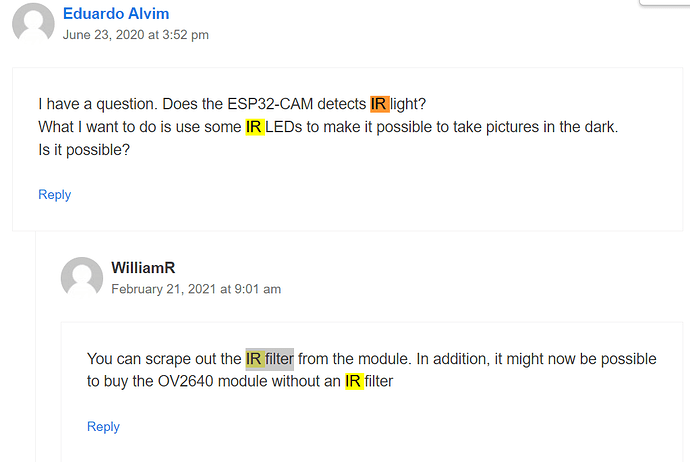Click the February 21, 2021 timestamp
690x462 pixels.
tap(196, 289)
